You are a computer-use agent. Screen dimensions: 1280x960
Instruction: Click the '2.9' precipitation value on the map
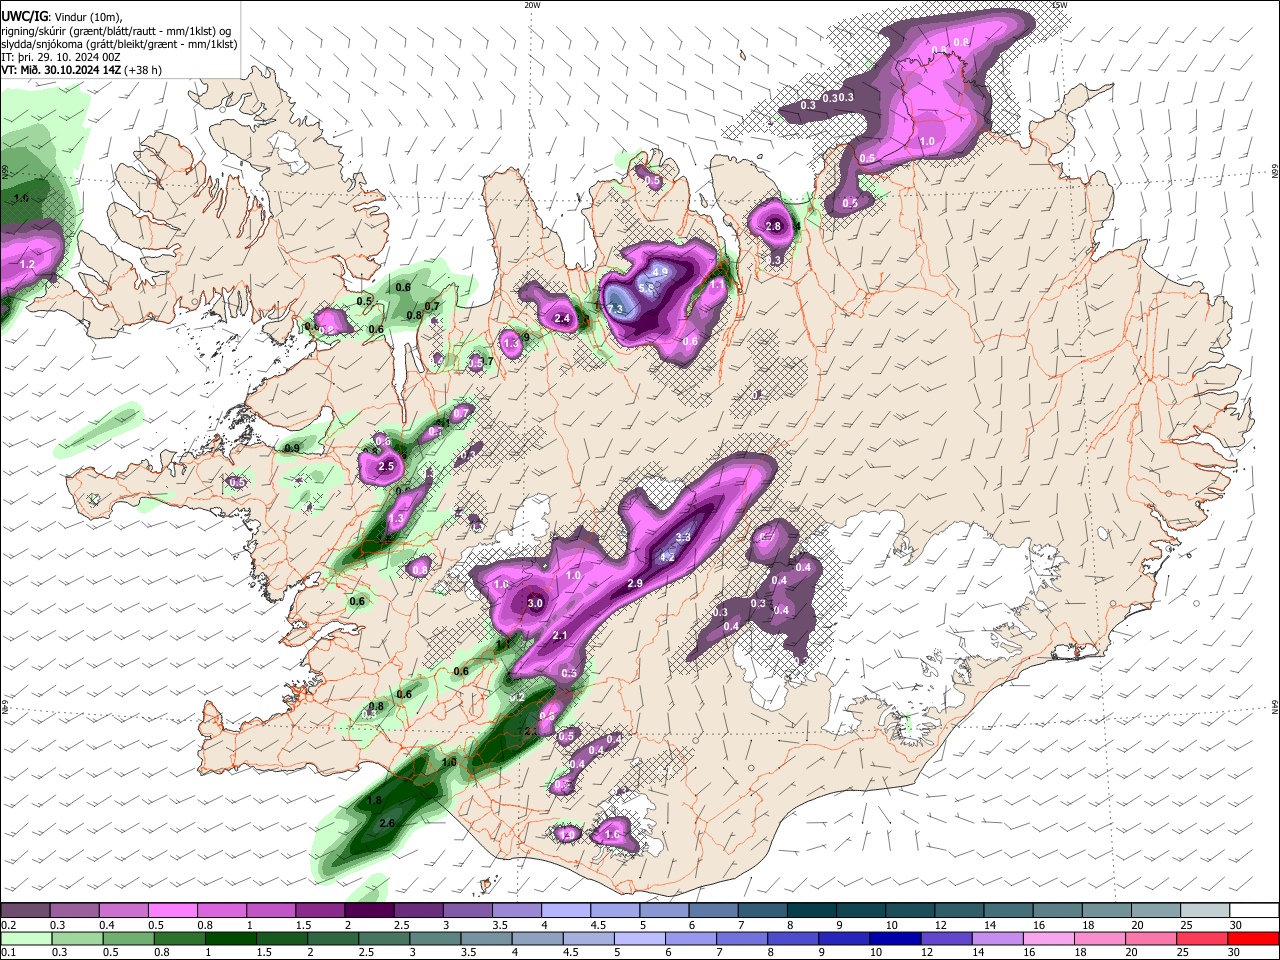[634, 583]
